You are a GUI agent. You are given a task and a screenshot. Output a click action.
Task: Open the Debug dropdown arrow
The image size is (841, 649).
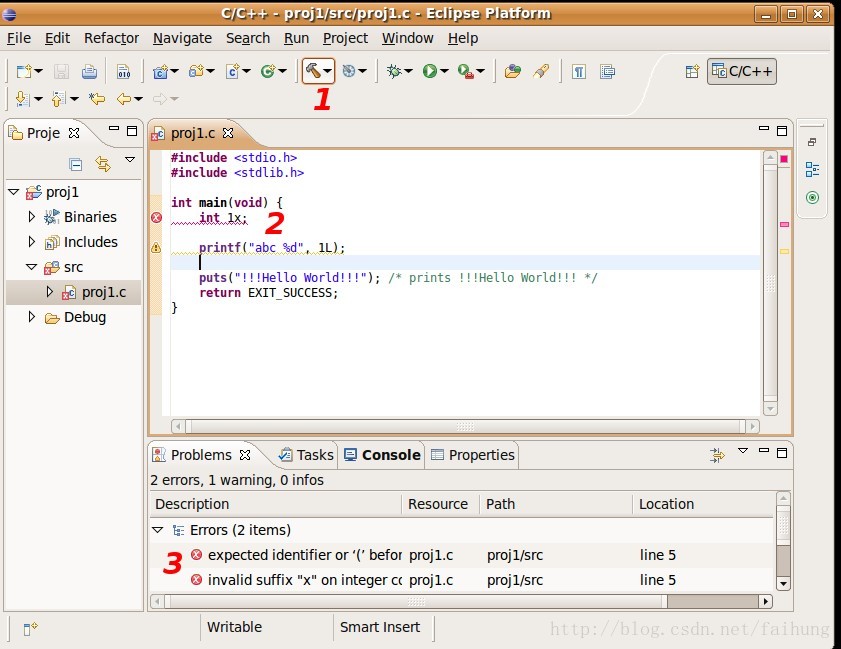click(408, 71)
